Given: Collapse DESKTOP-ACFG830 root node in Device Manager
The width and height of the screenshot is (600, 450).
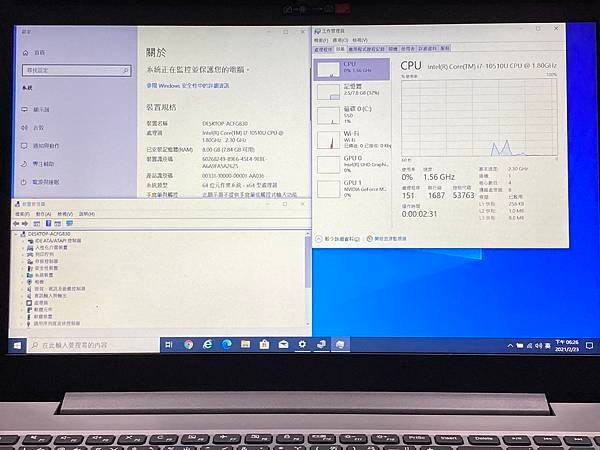Looking at the screenshot, I should (x=16, y=234).
